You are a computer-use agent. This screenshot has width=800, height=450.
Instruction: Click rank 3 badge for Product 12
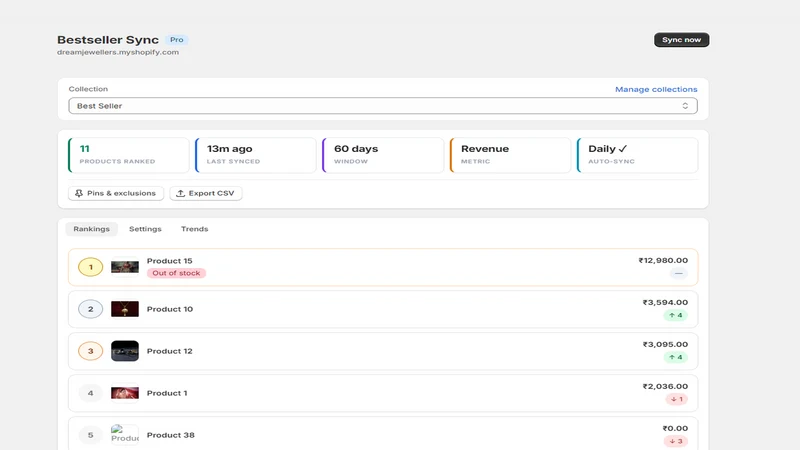[x=90, y=351]
